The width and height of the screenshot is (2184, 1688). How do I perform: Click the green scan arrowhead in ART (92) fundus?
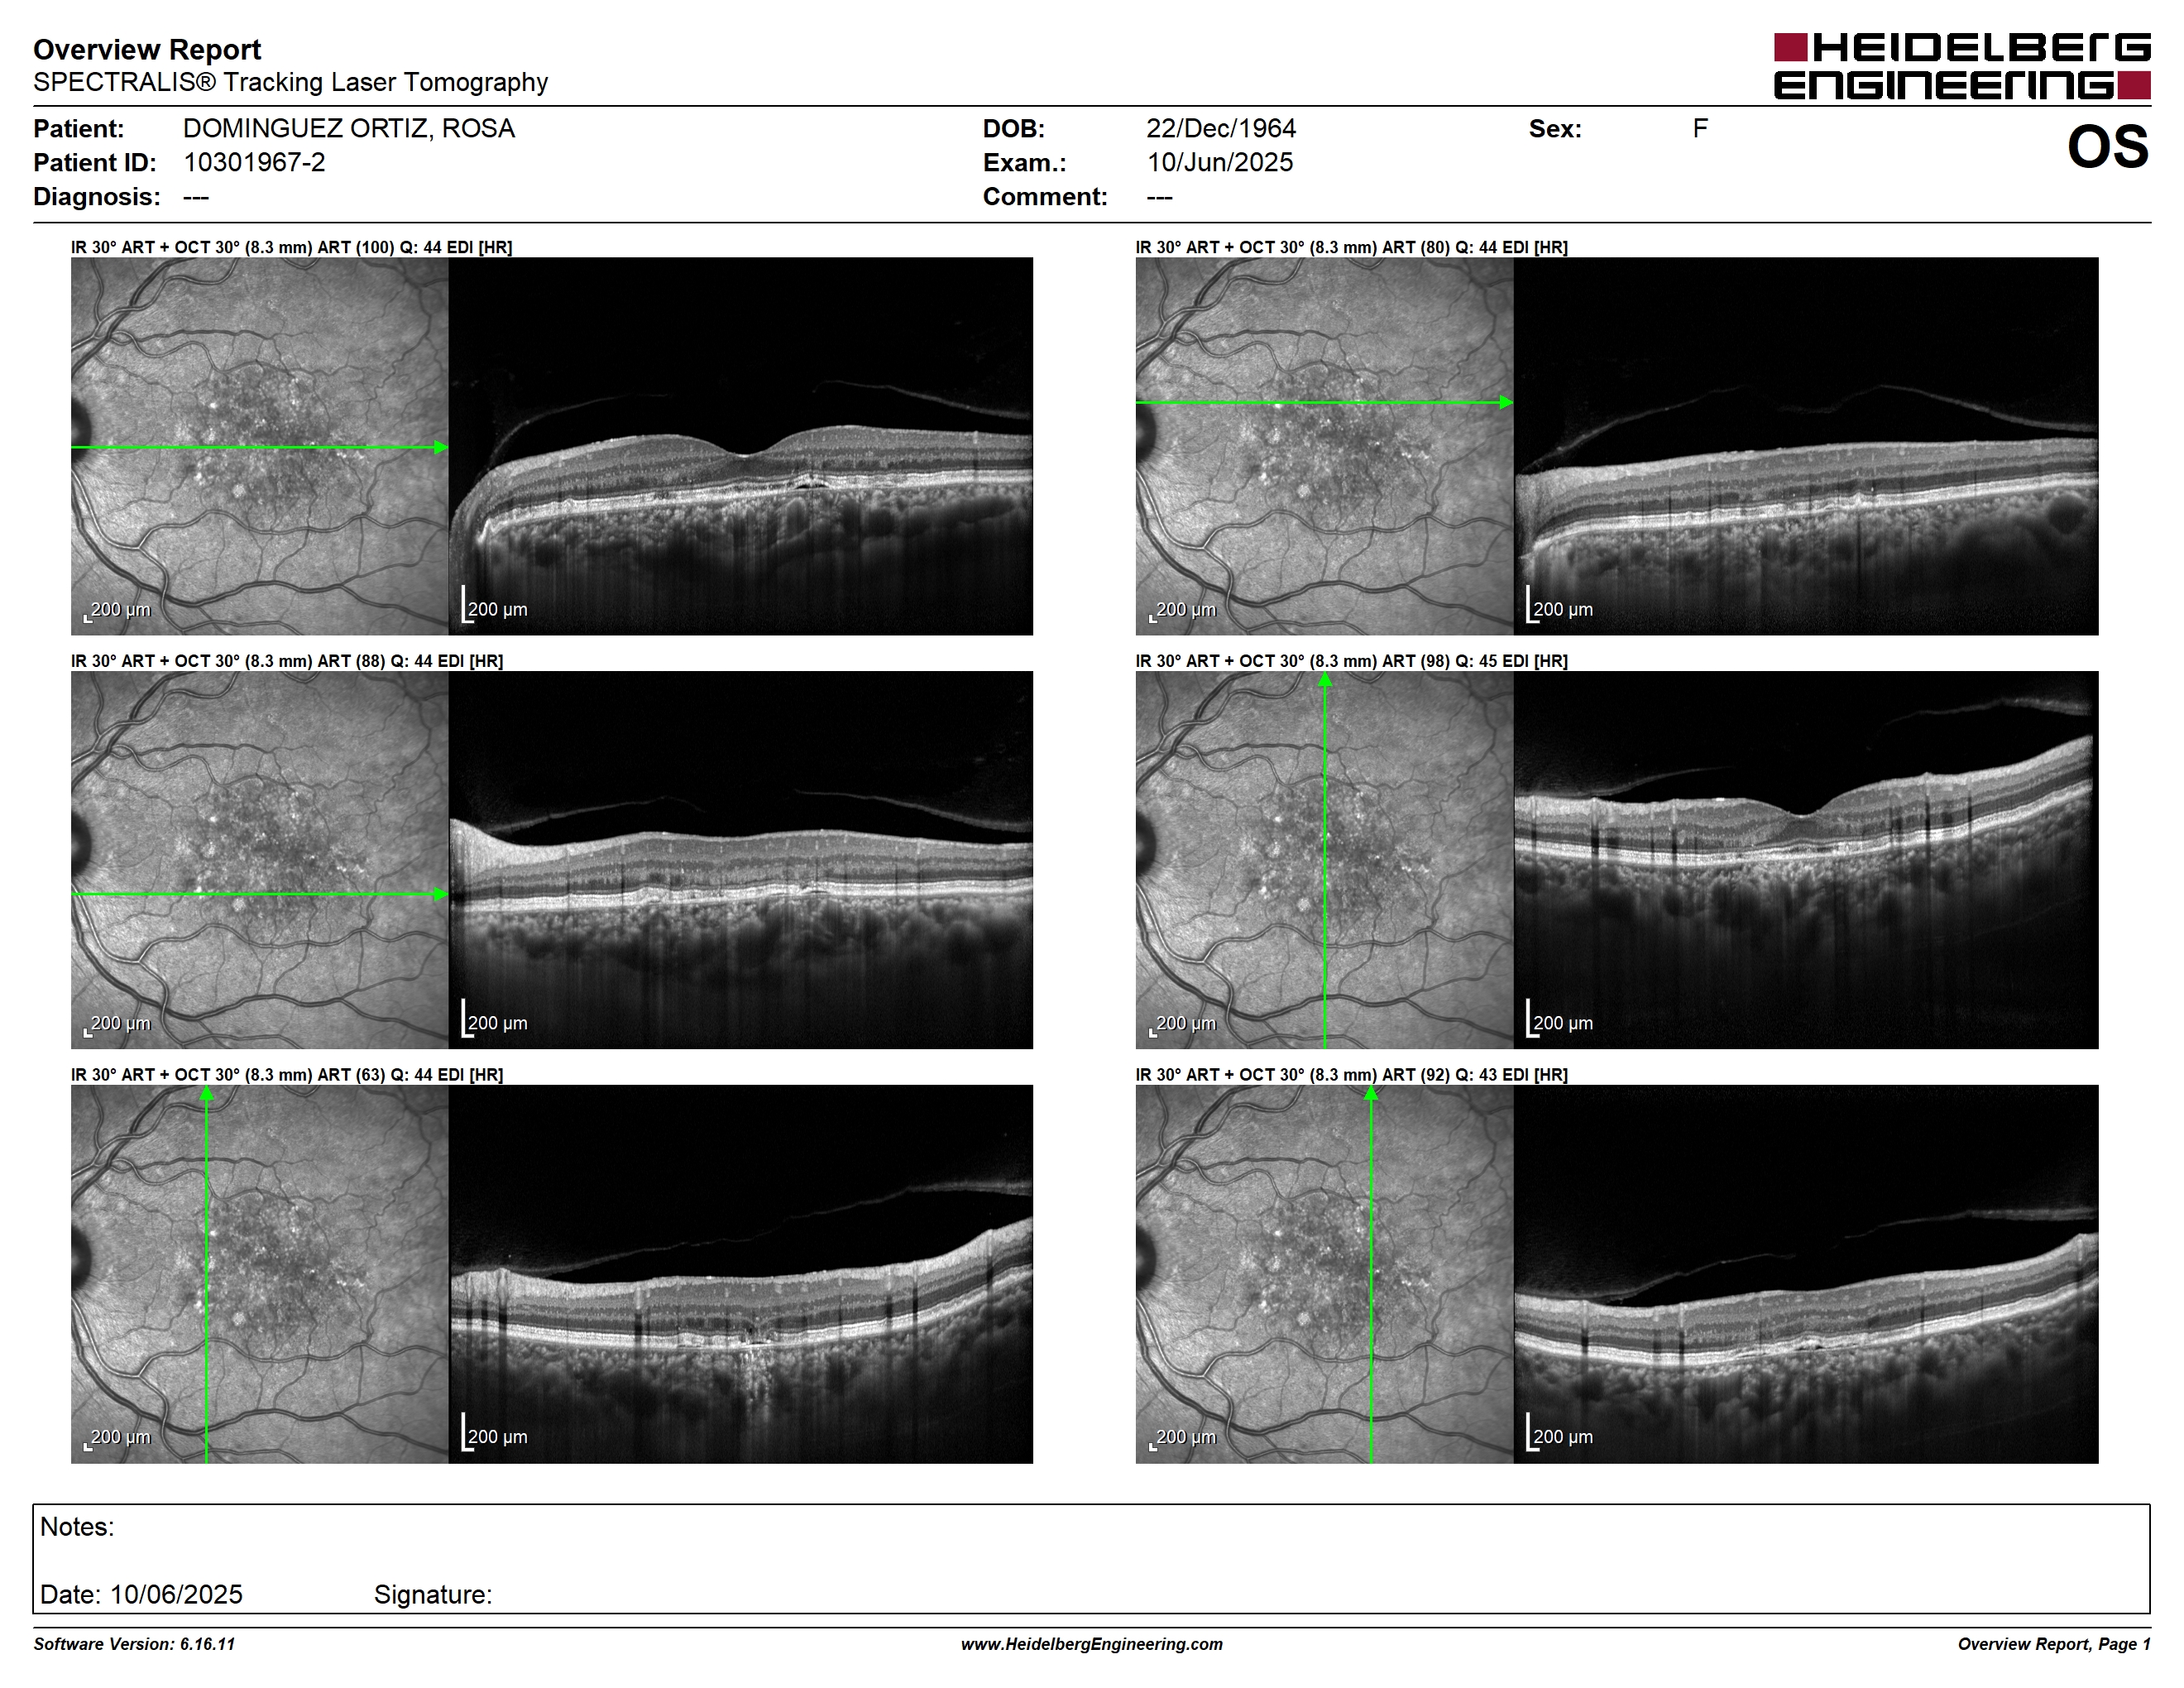pos(1371,1094)
